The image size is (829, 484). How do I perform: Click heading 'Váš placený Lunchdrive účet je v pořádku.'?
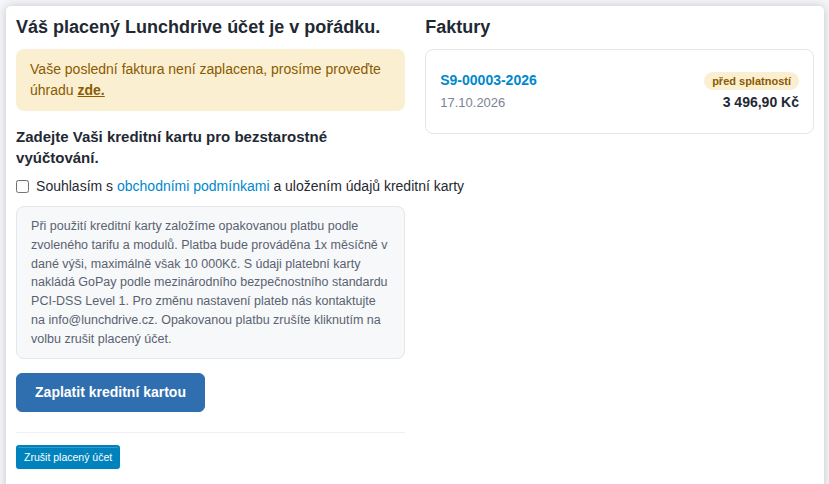click(198, 27)
